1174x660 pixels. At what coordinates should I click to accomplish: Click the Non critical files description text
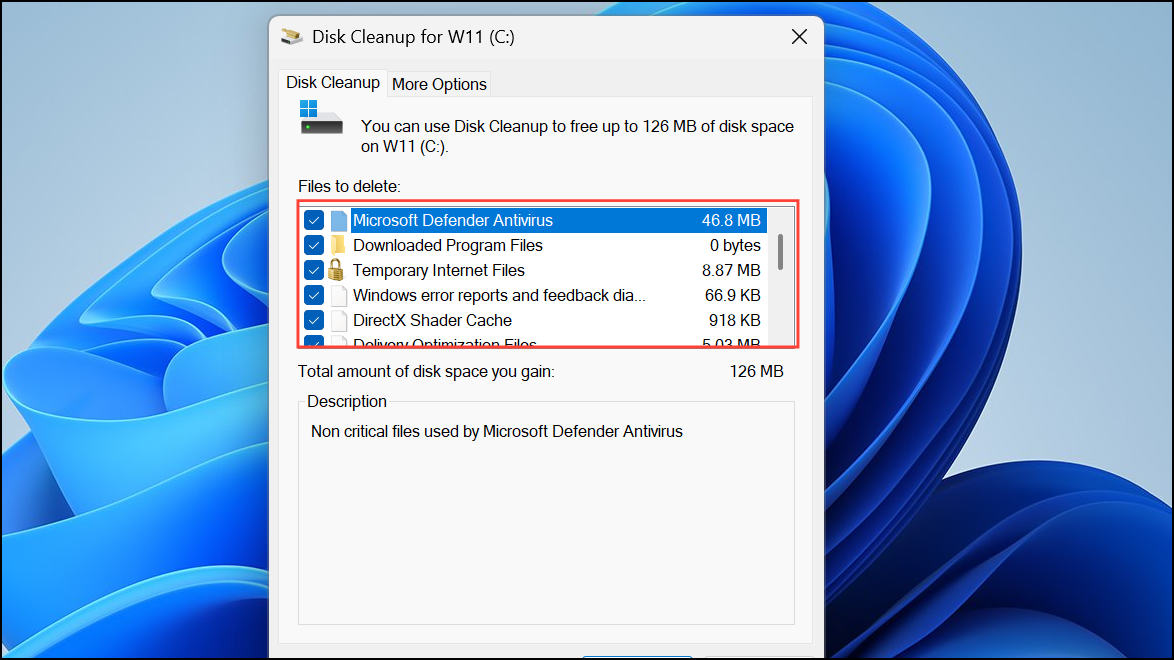tap(496, 432)
